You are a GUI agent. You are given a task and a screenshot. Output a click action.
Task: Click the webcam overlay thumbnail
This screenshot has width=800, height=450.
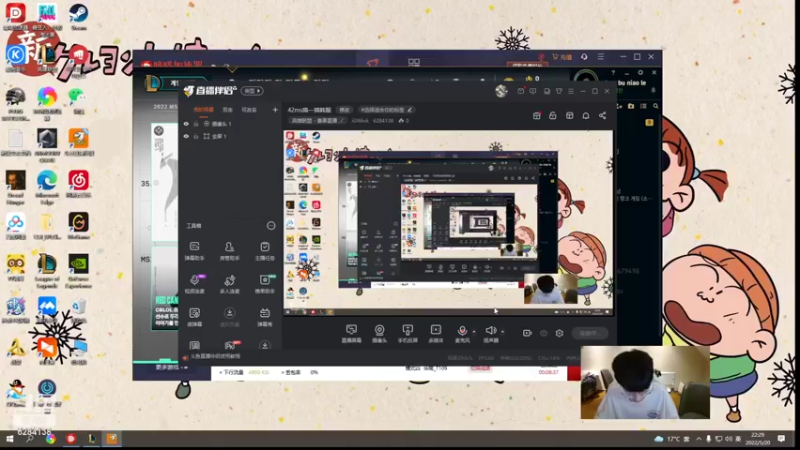tap(645, 383)
